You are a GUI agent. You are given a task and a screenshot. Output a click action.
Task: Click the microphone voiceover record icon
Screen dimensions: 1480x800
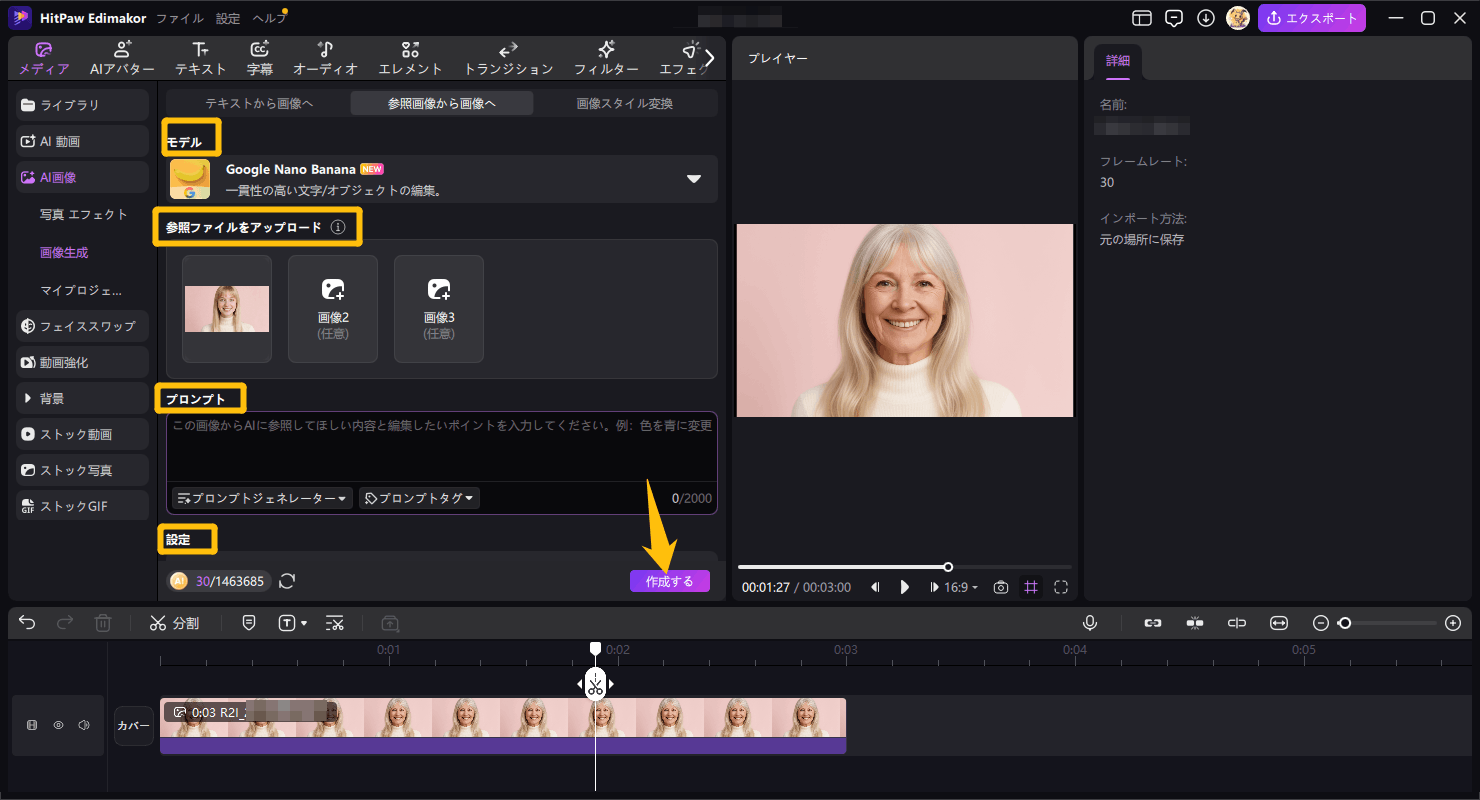pyautogui.click(x=1090, y=623)
